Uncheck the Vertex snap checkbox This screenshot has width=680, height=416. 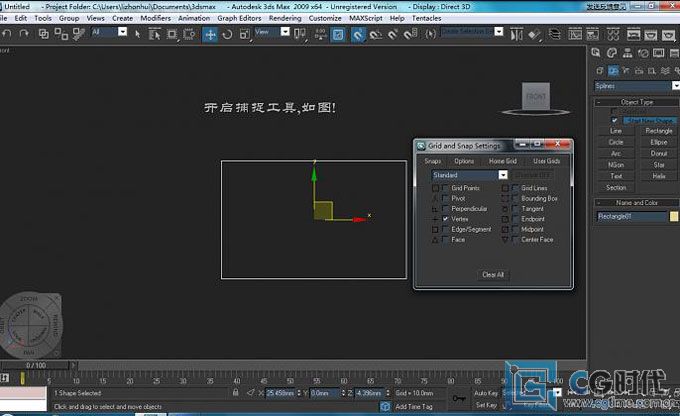(x=445, y=219)
